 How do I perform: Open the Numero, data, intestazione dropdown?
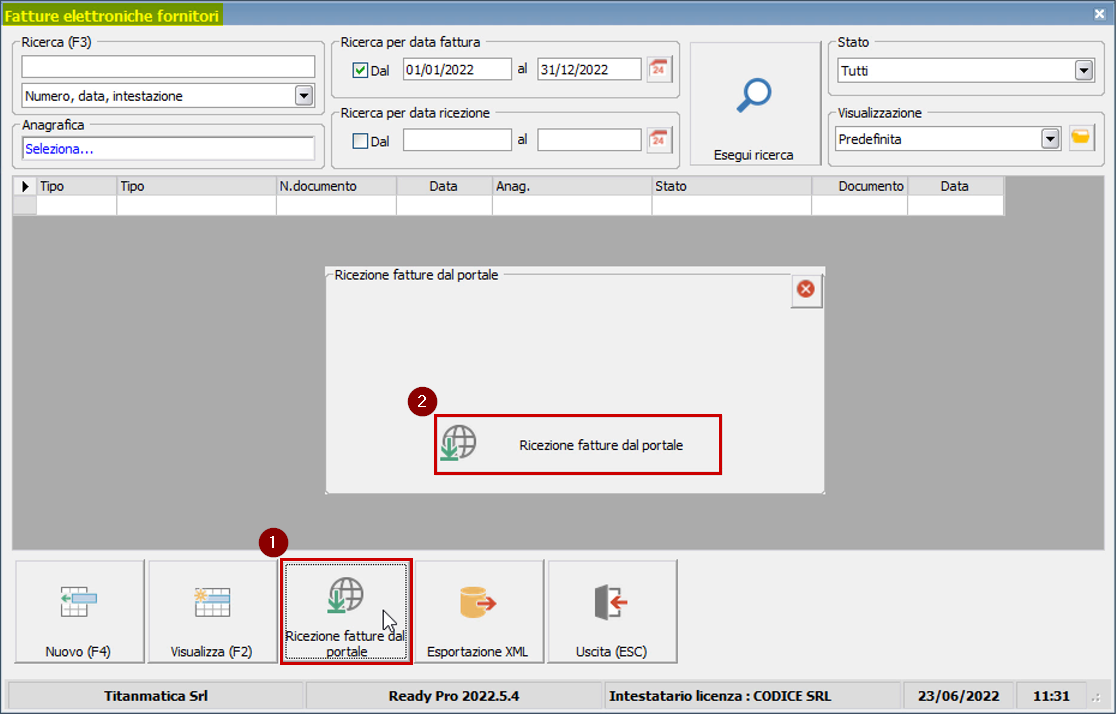(304, 95)
